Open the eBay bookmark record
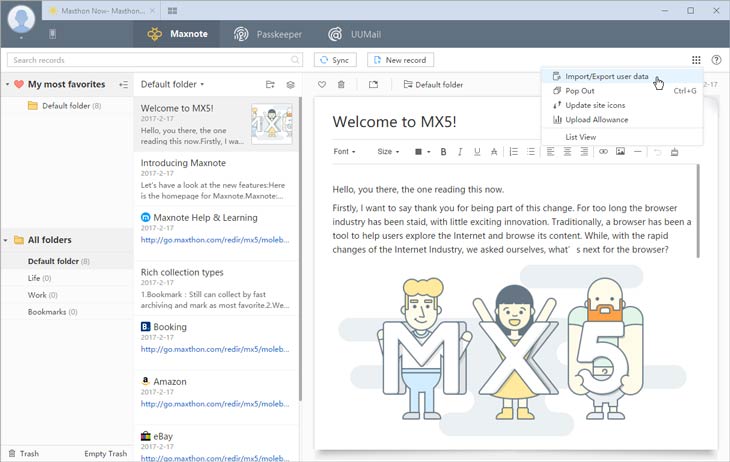This screenshot has width=730, height=462. tap(216, 444)
